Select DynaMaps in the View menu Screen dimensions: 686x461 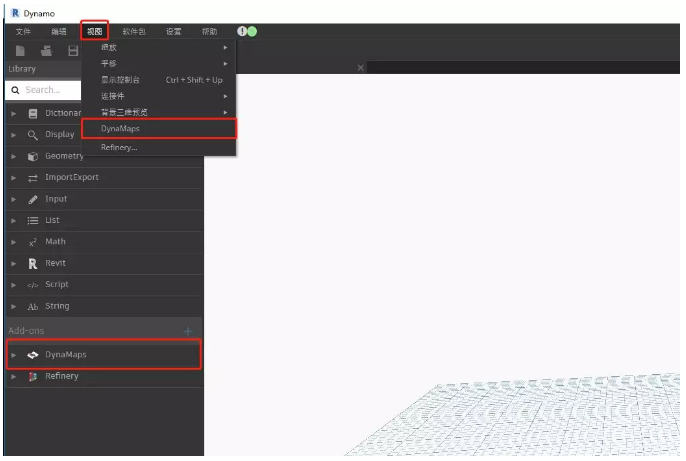pos(159,129)
